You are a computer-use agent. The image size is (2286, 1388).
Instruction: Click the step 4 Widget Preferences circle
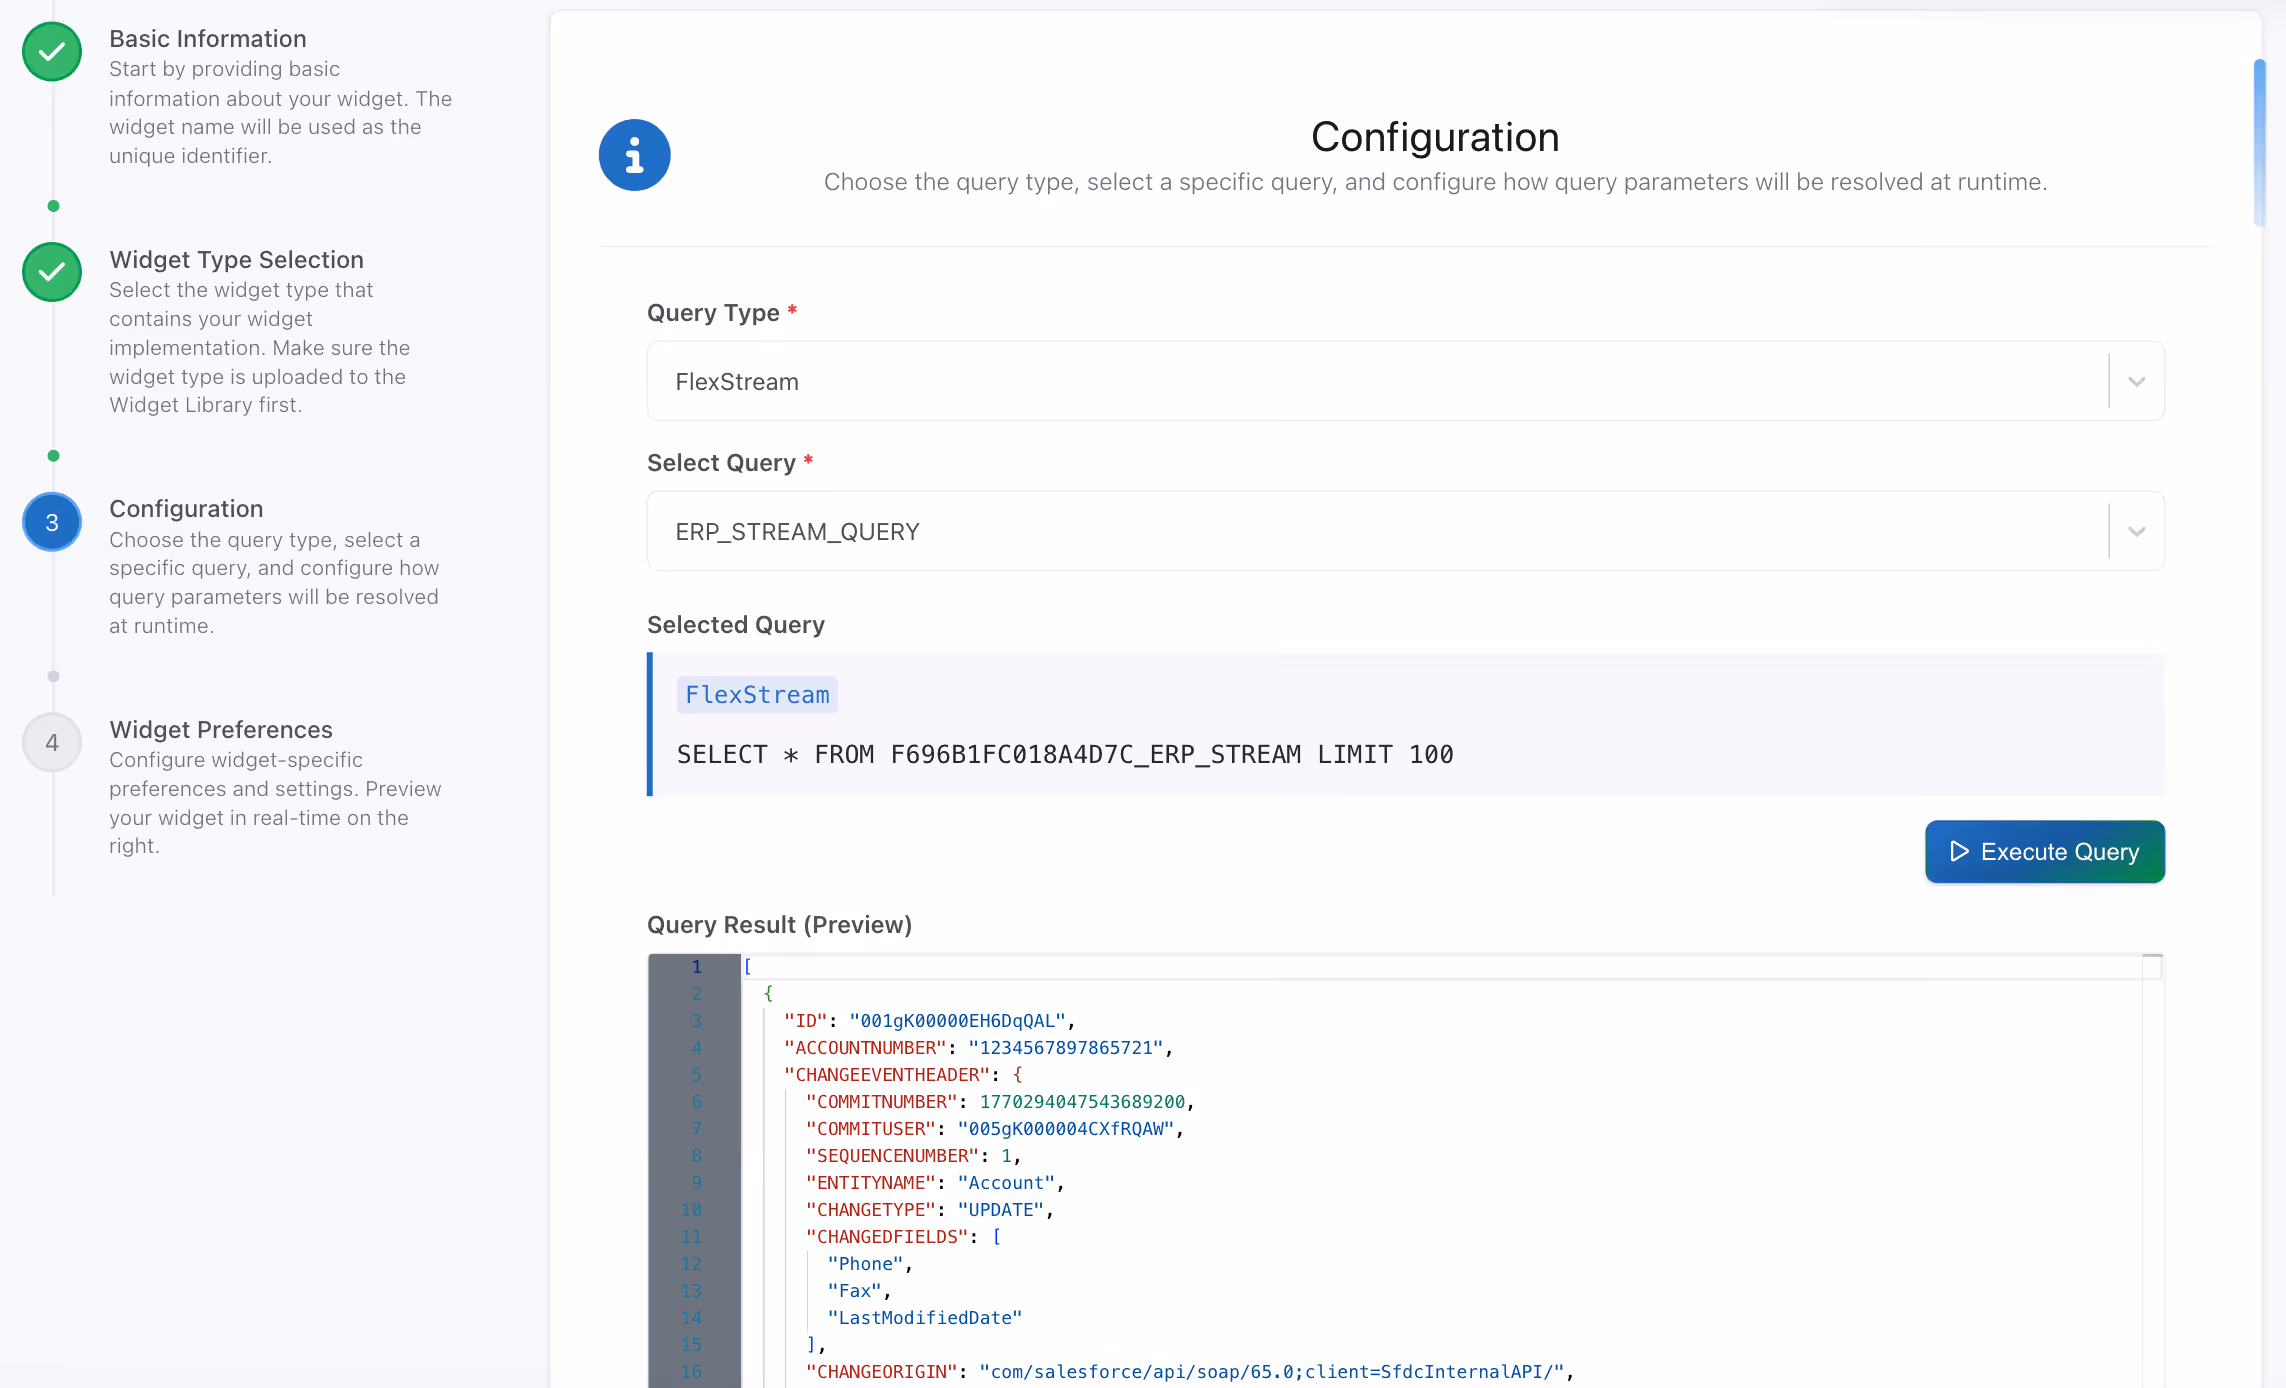(52, 742)
